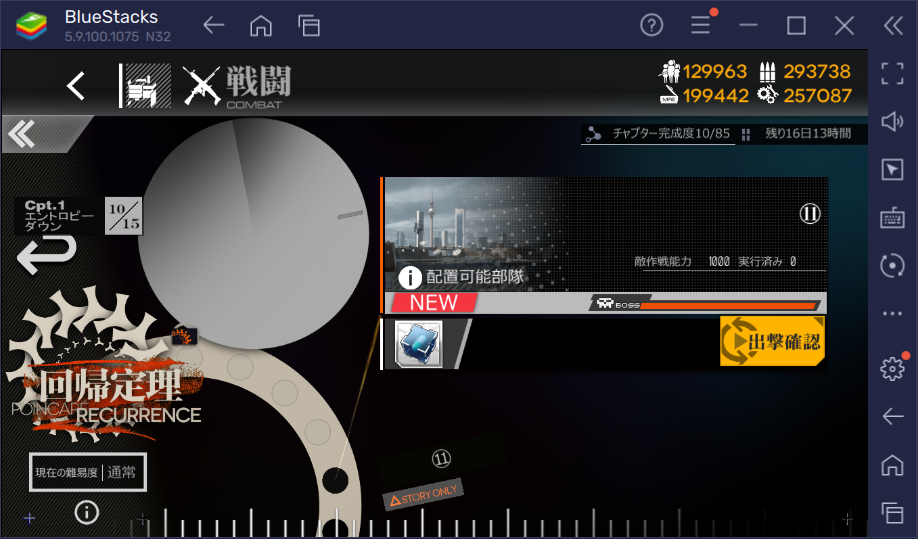
Task: Open BlueStacks hamburger menu
Action: (701, 25)
